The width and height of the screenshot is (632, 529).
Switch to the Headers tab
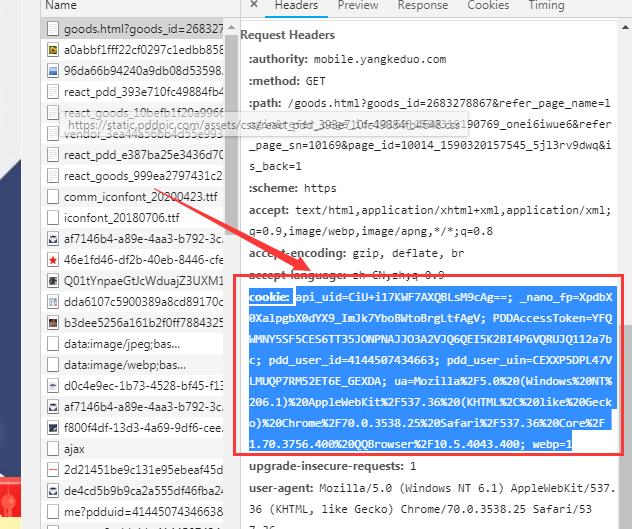click(x=296, y=5)
